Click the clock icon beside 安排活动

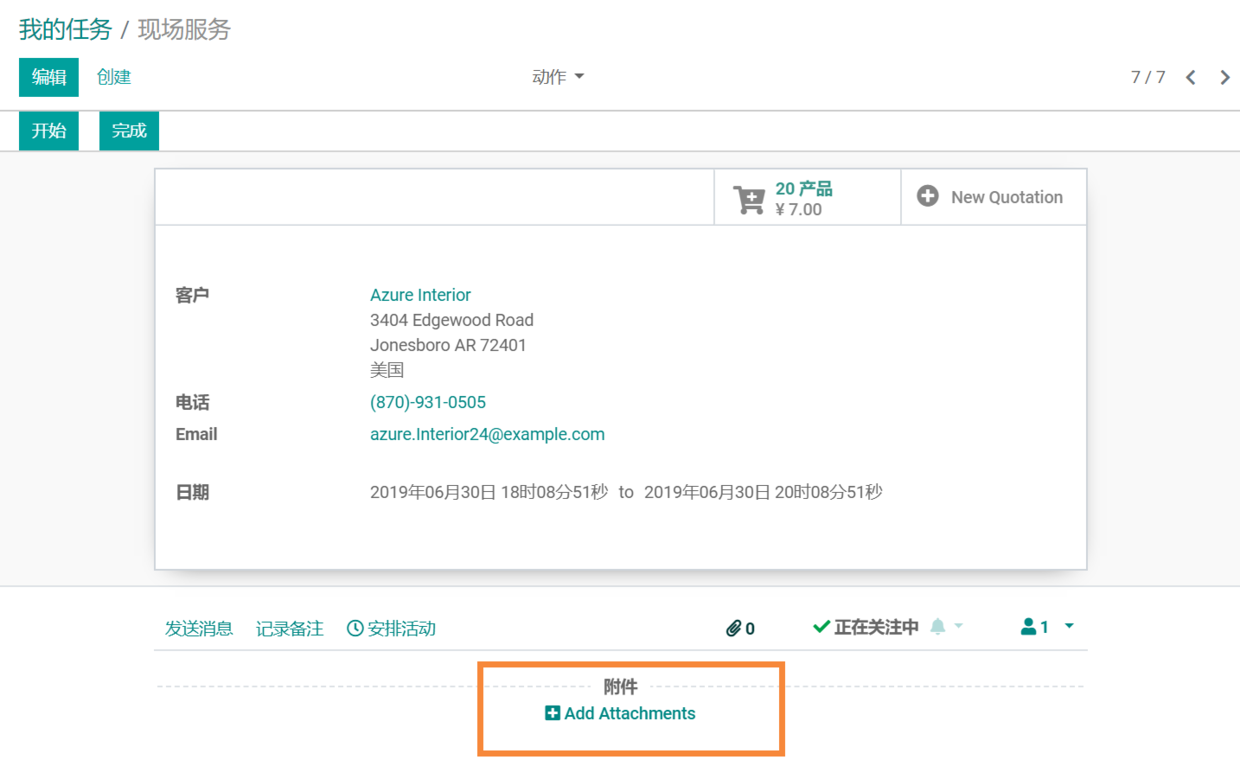pos(355,628)
